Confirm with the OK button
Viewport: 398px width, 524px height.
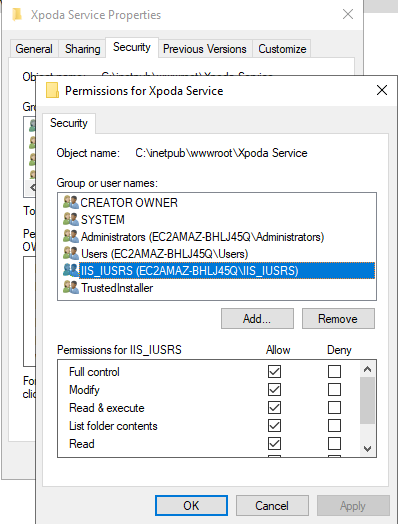(191, 505)
